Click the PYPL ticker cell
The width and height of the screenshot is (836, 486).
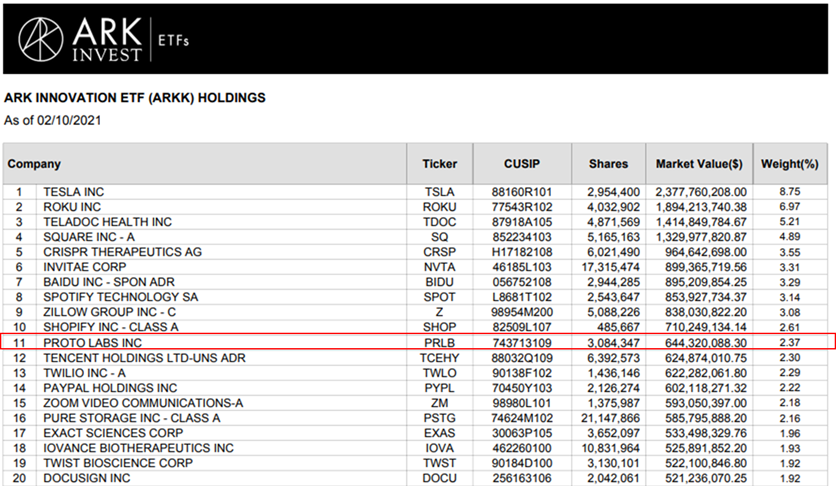(440, 388)
